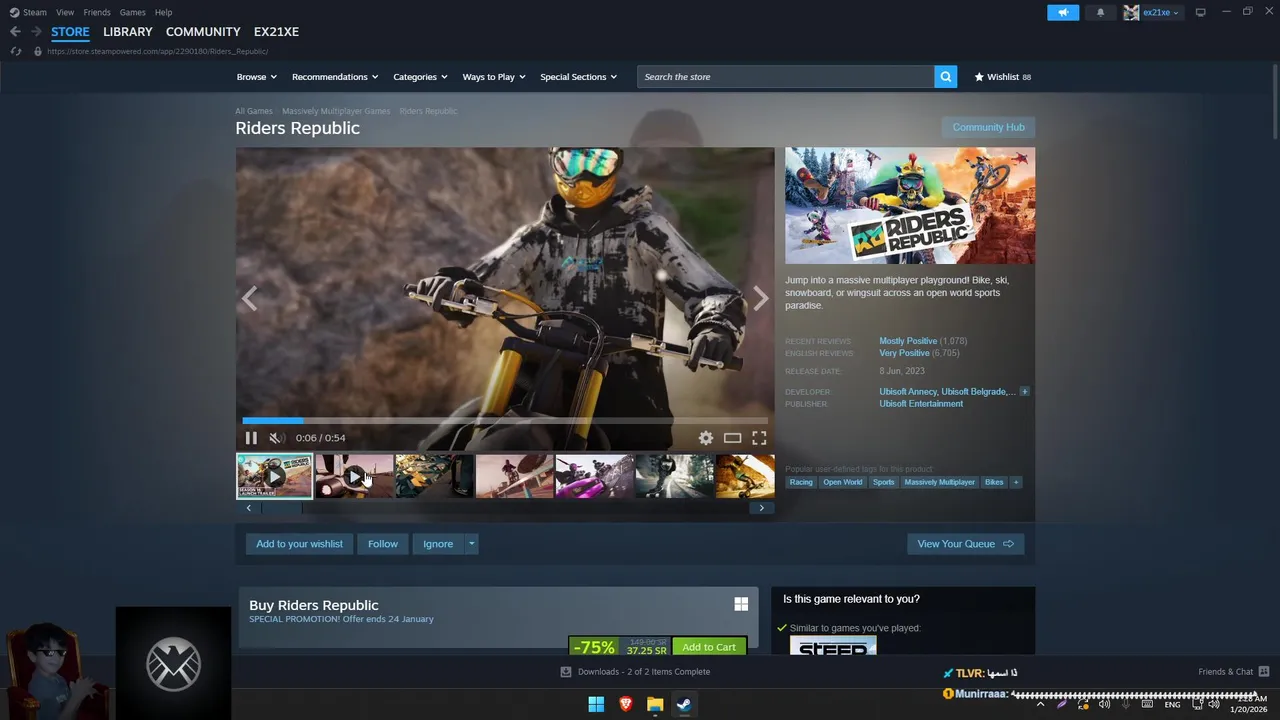Select the Massively Multiplayer tag
Image resolution: width=1280 pixels, height=720 pixels.
pyautogui.click(x=939, y=482)
